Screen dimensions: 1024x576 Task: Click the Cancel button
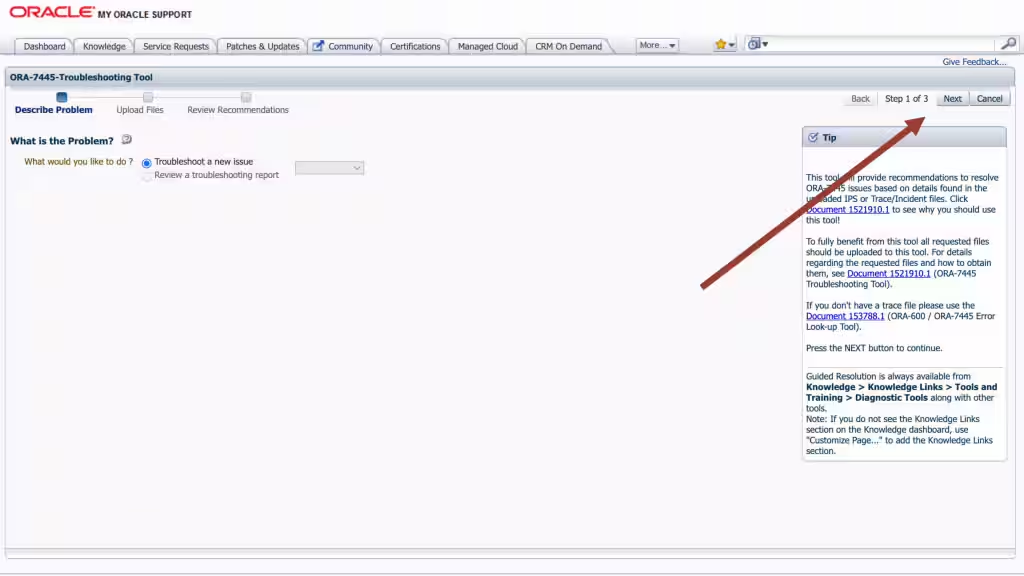989,99
